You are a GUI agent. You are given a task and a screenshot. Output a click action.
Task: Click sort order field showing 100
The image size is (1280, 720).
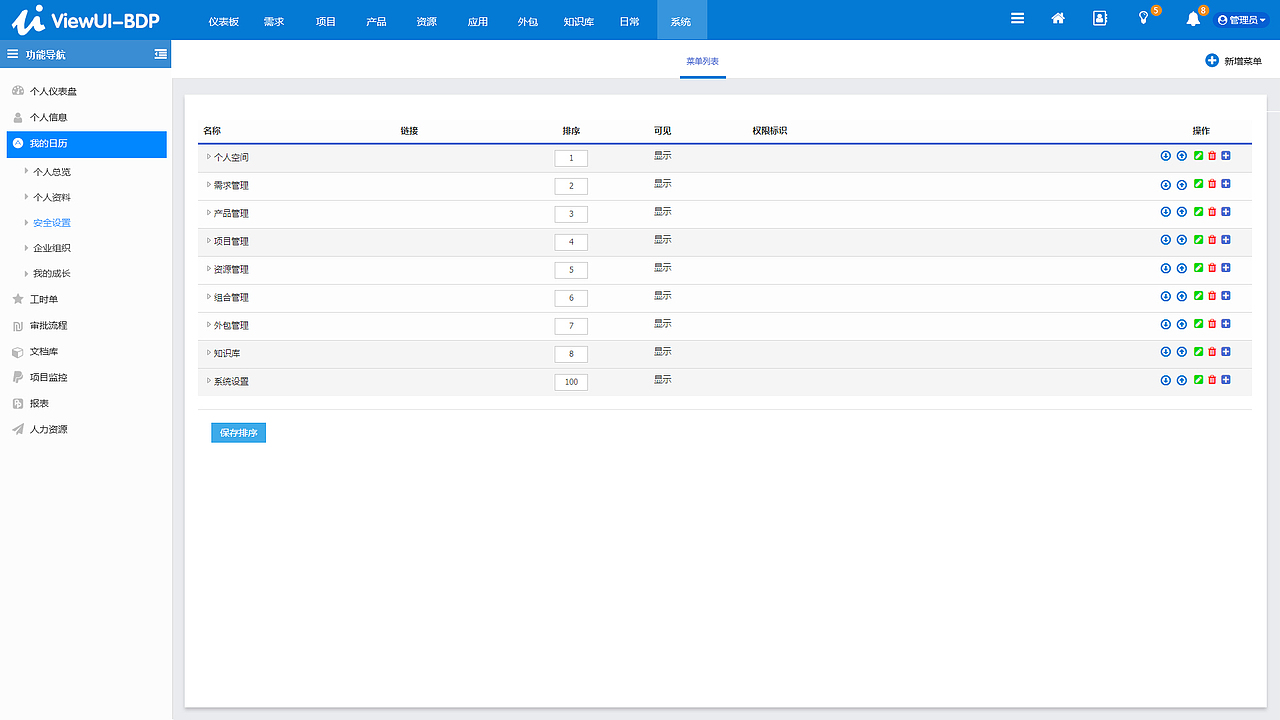pyautogui.click(x=571, y=382)
